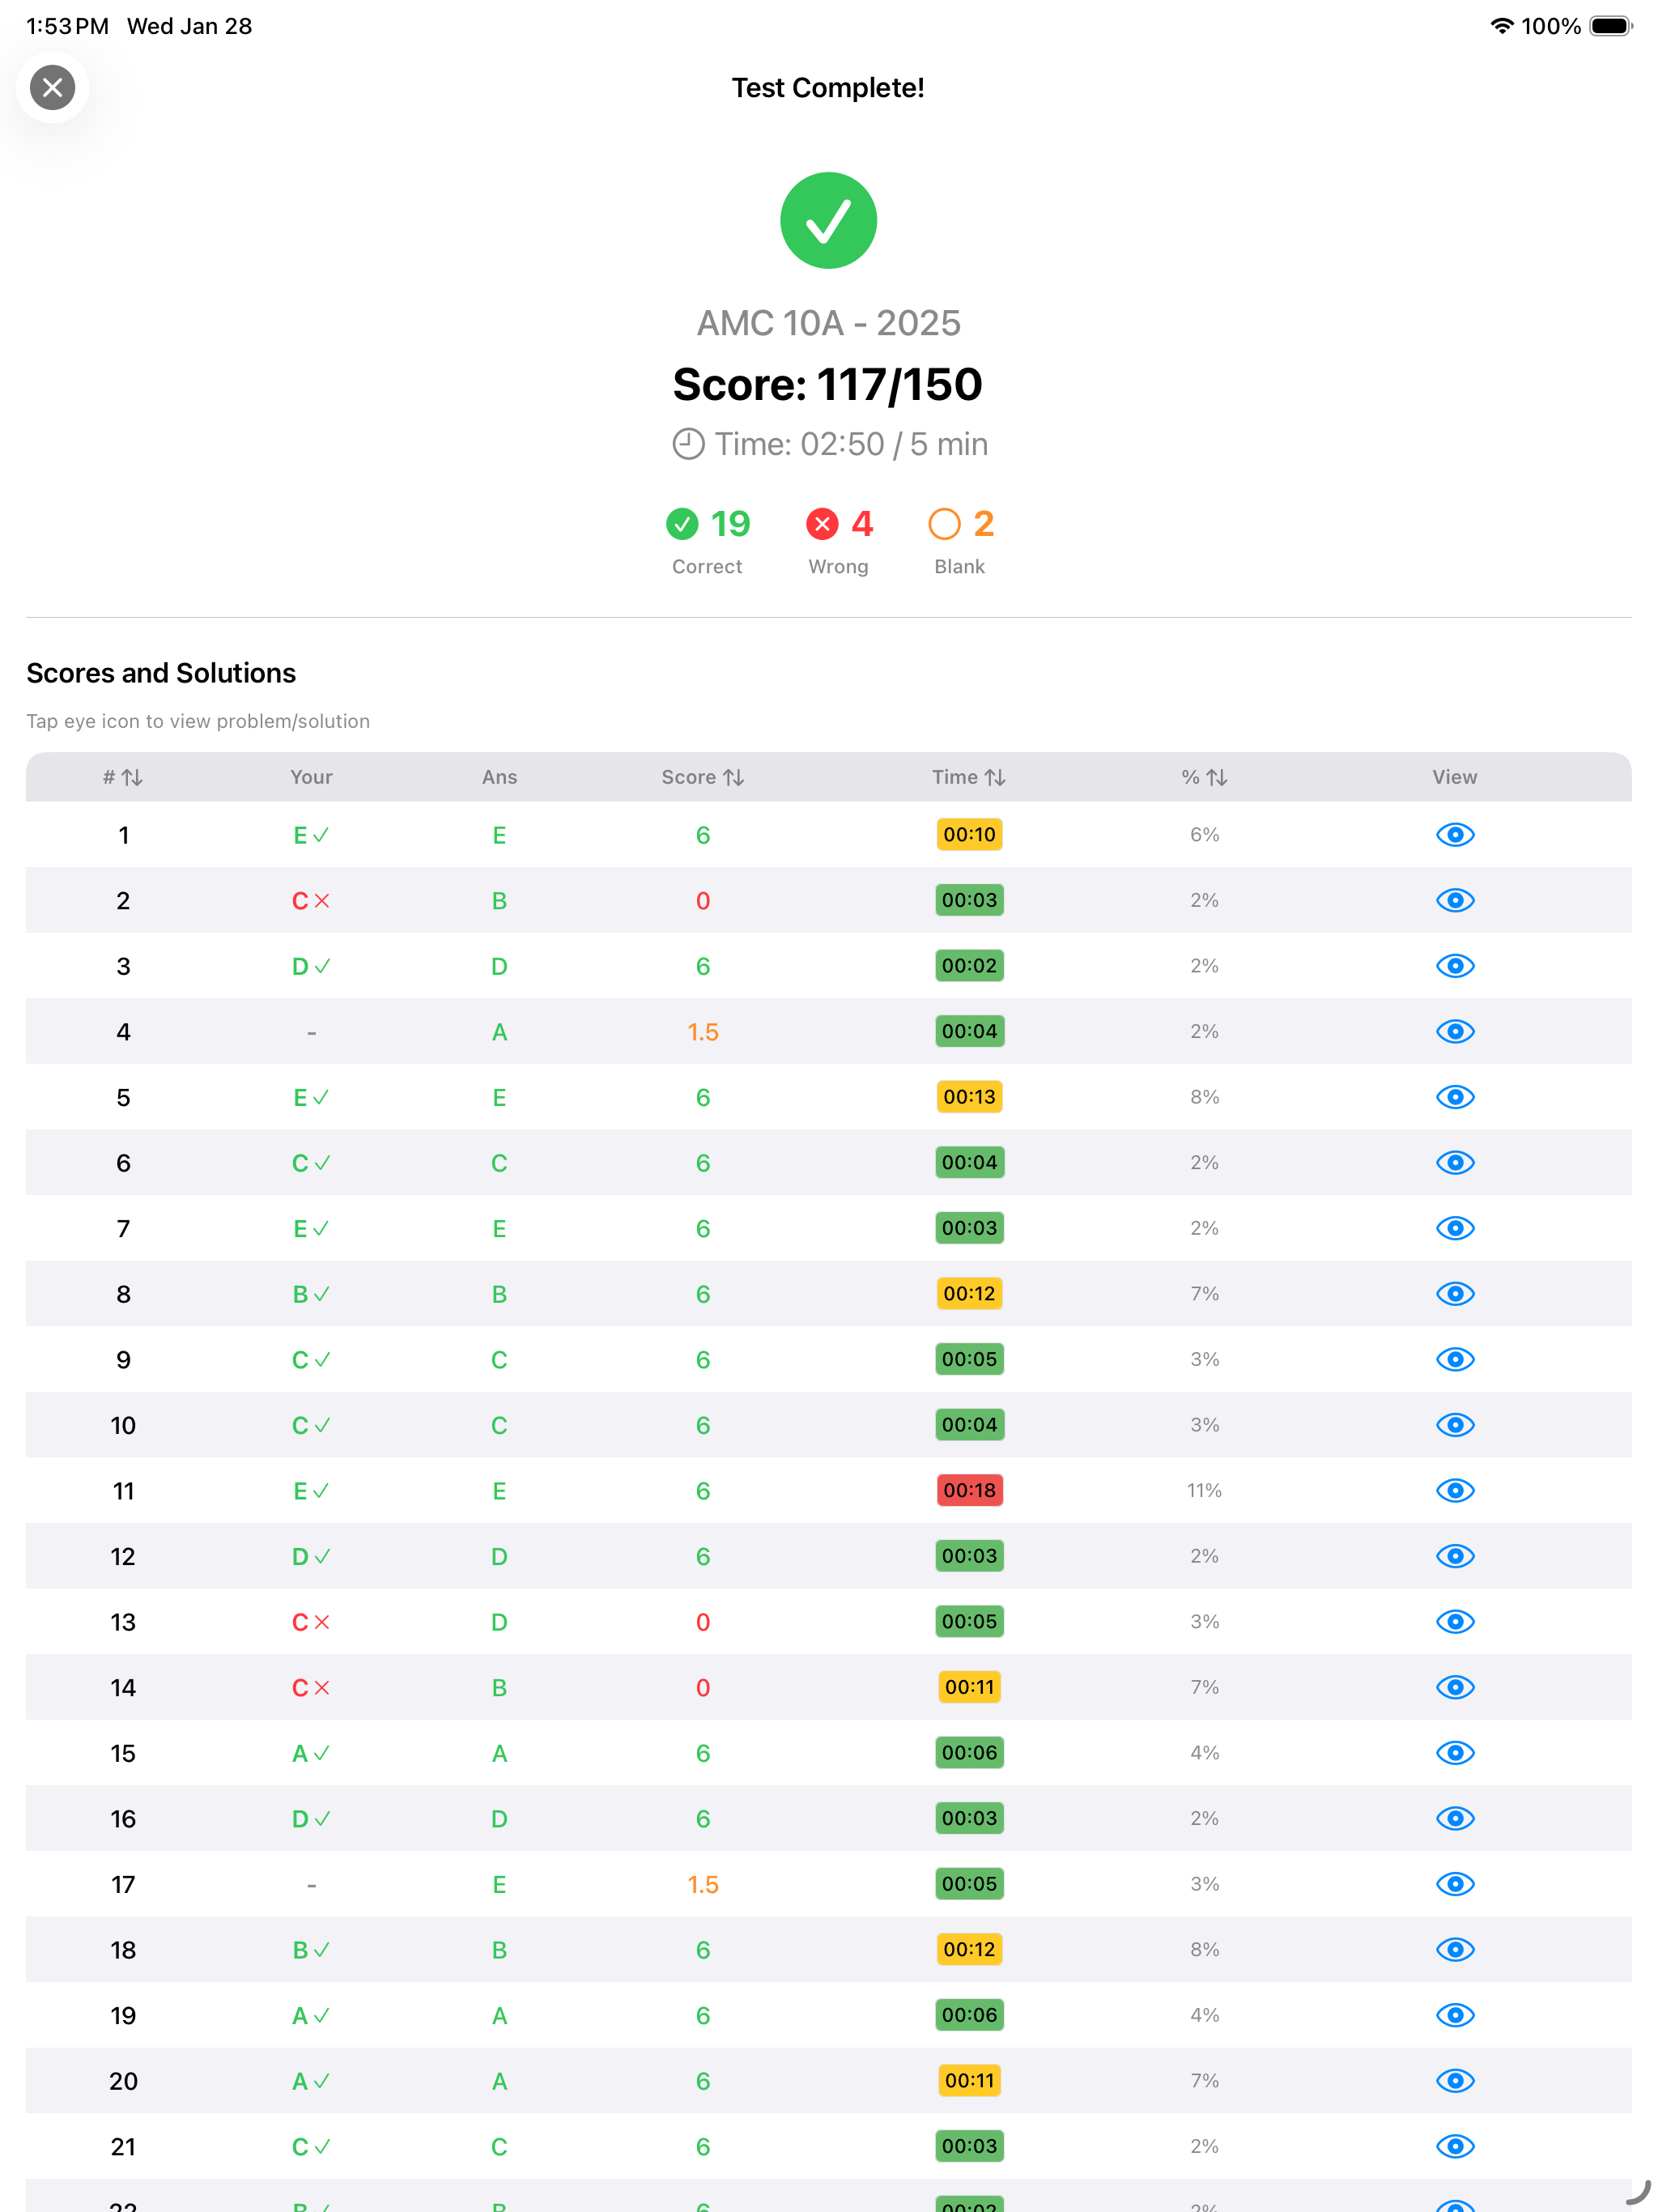
Task: Open eye icon for problem 17
Action: (1455, 1885)
